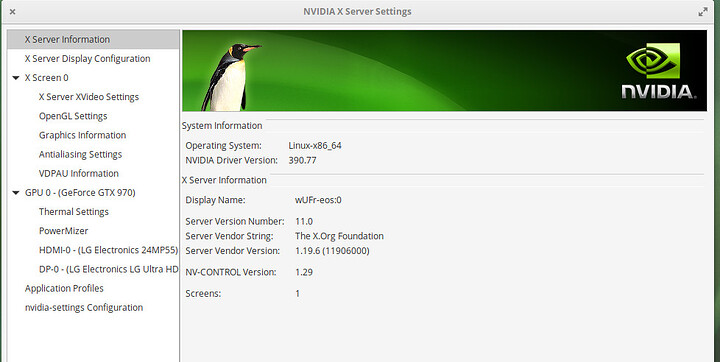Open Application Profiles page

64,288
